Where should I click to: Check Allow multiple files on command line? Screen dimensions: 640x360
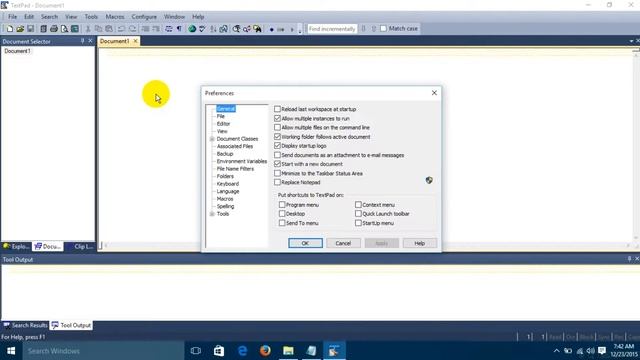point(278,127)
